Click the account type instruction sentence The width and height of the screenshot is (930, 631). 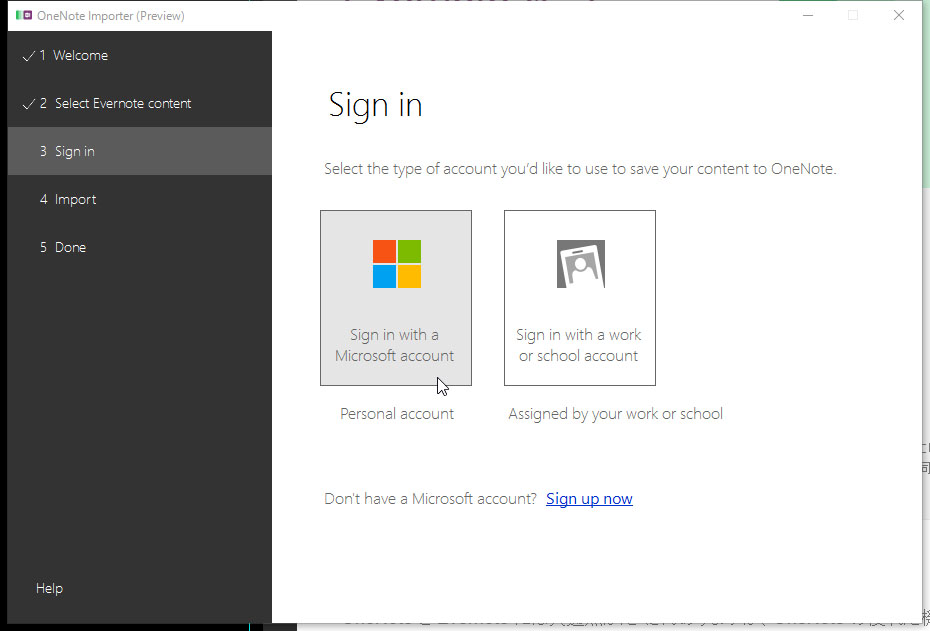click(580, 169)
